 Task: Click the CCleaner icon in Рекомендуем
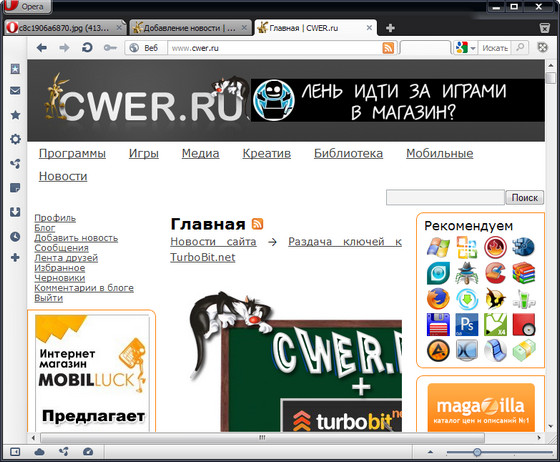click(495, 273)
